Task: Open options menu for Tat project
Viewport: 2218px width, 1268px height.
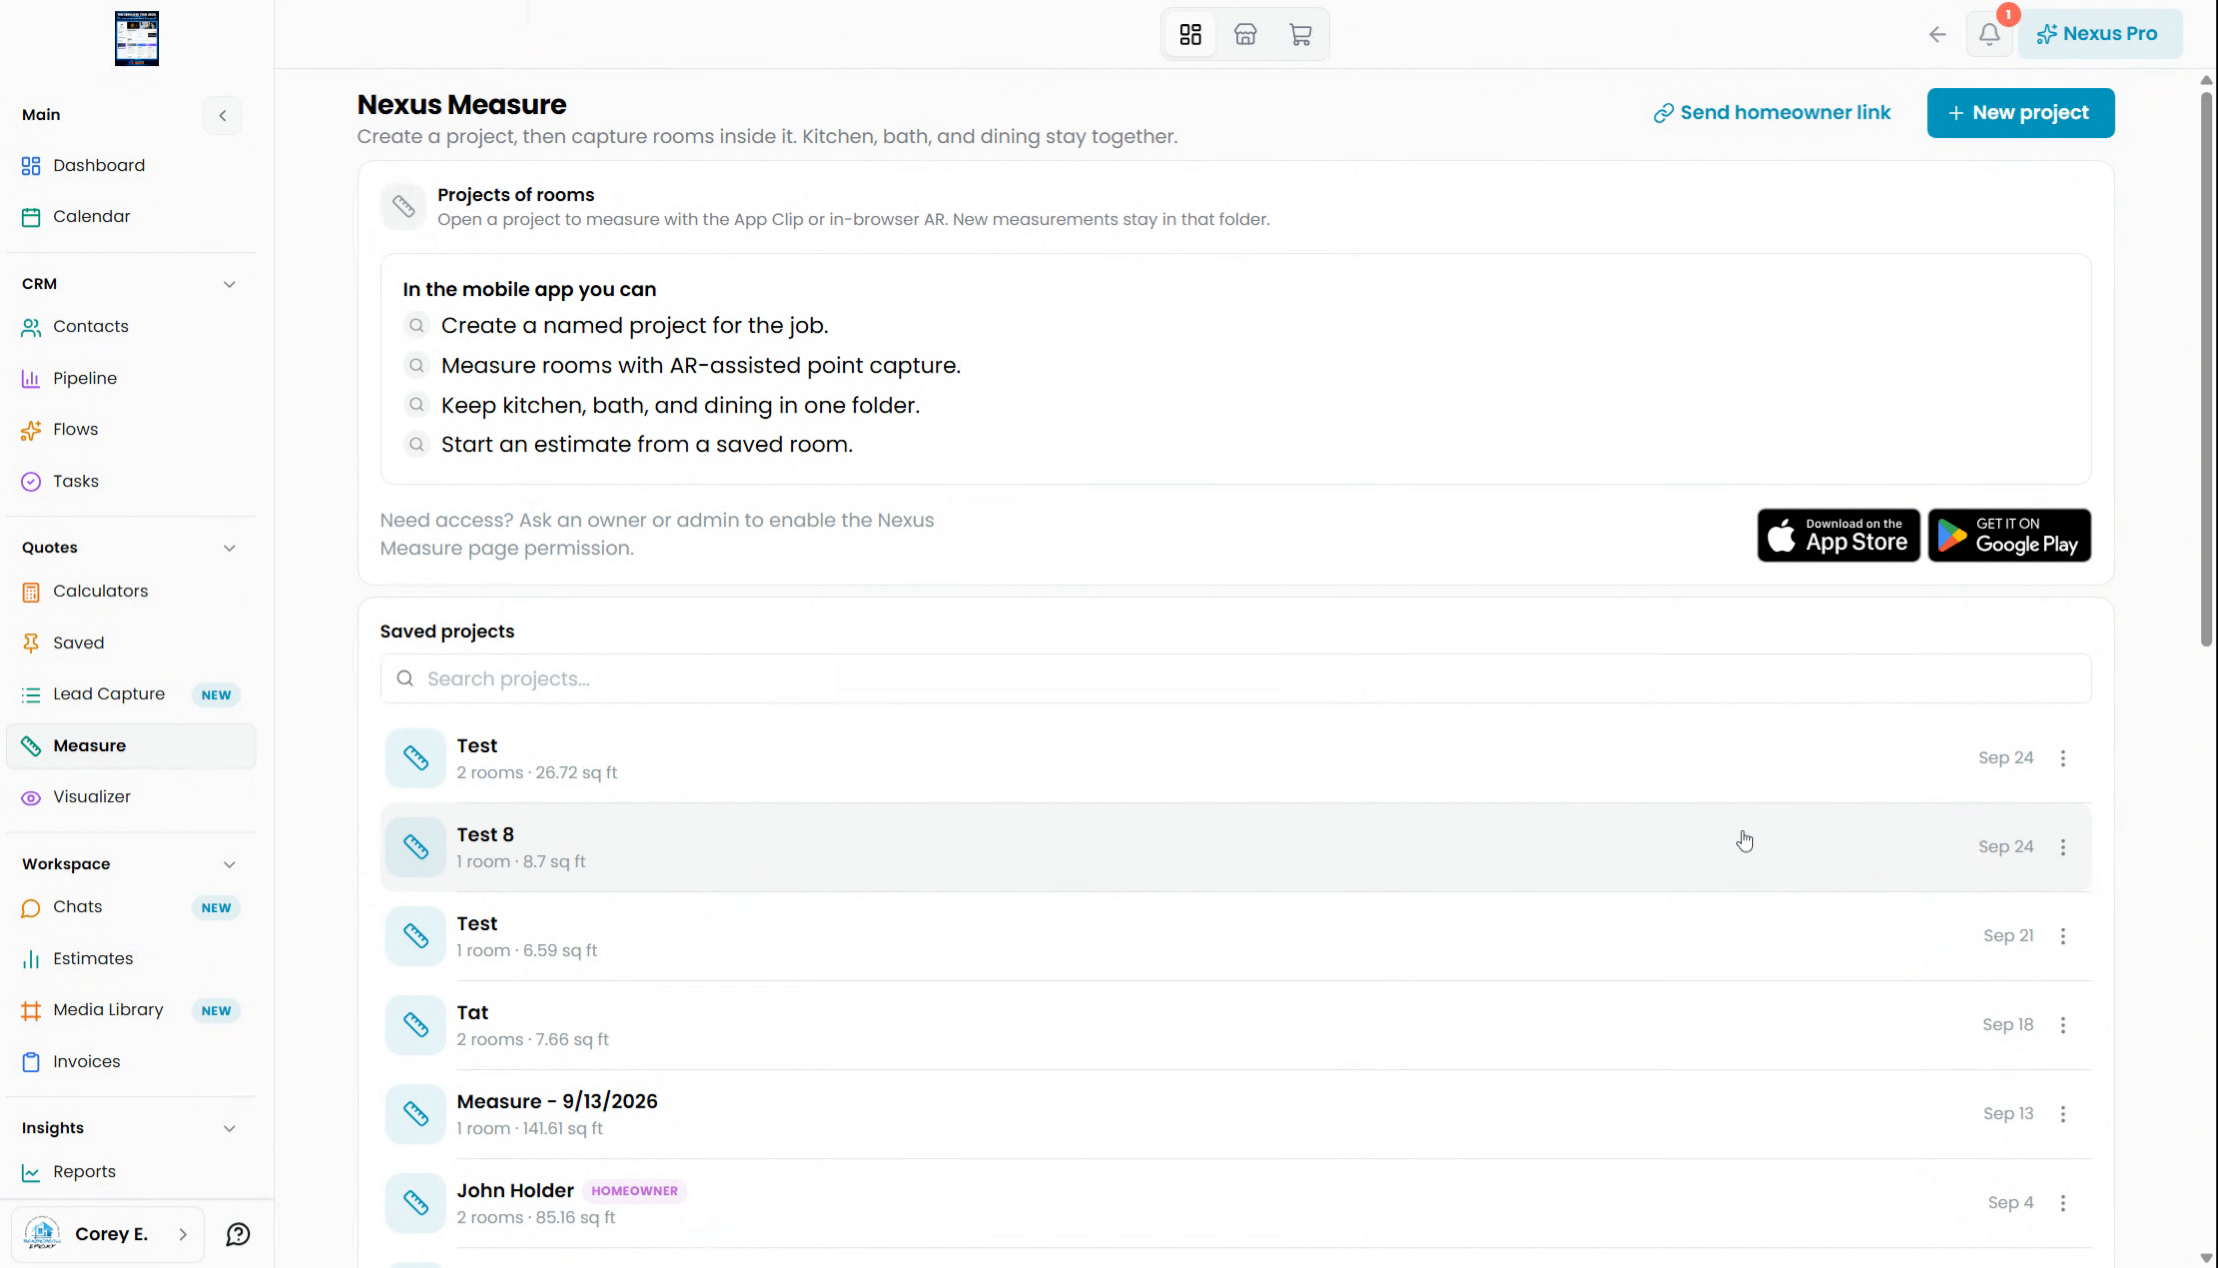Action: [x=2063, y=1025]
